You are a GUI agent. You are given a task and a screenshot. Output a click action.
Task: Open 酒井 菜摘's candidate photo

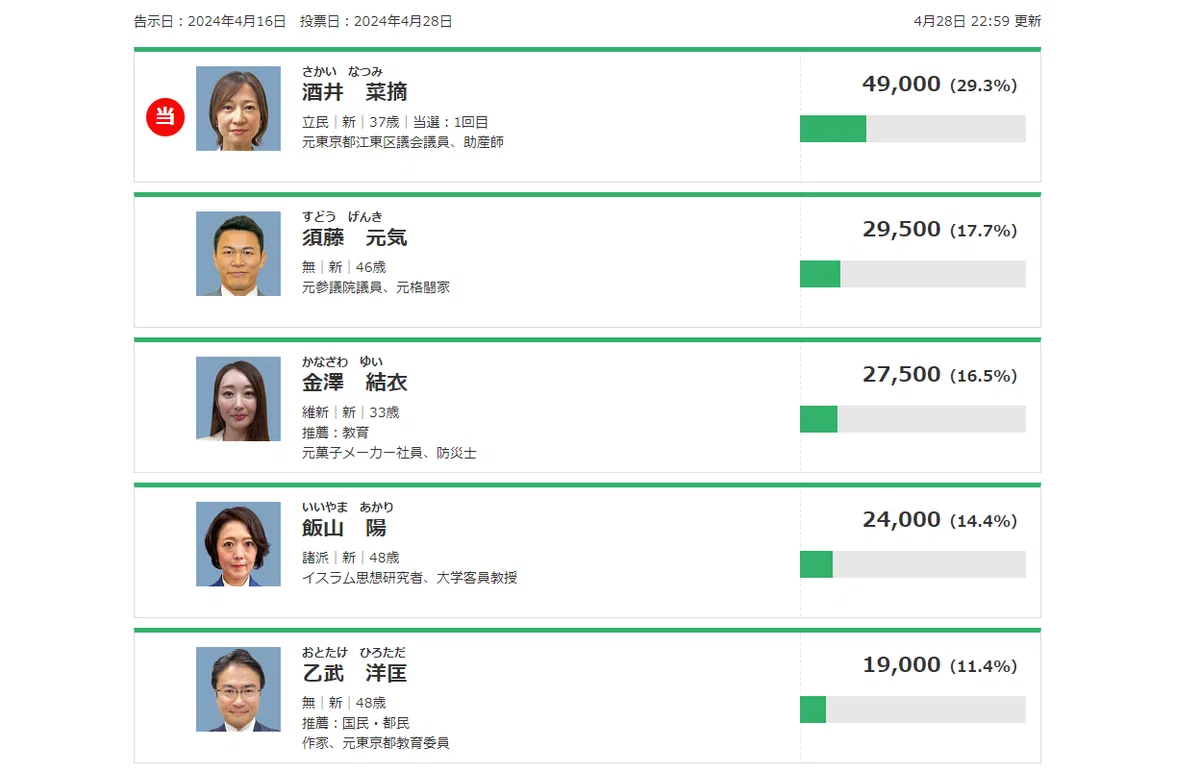238,109
